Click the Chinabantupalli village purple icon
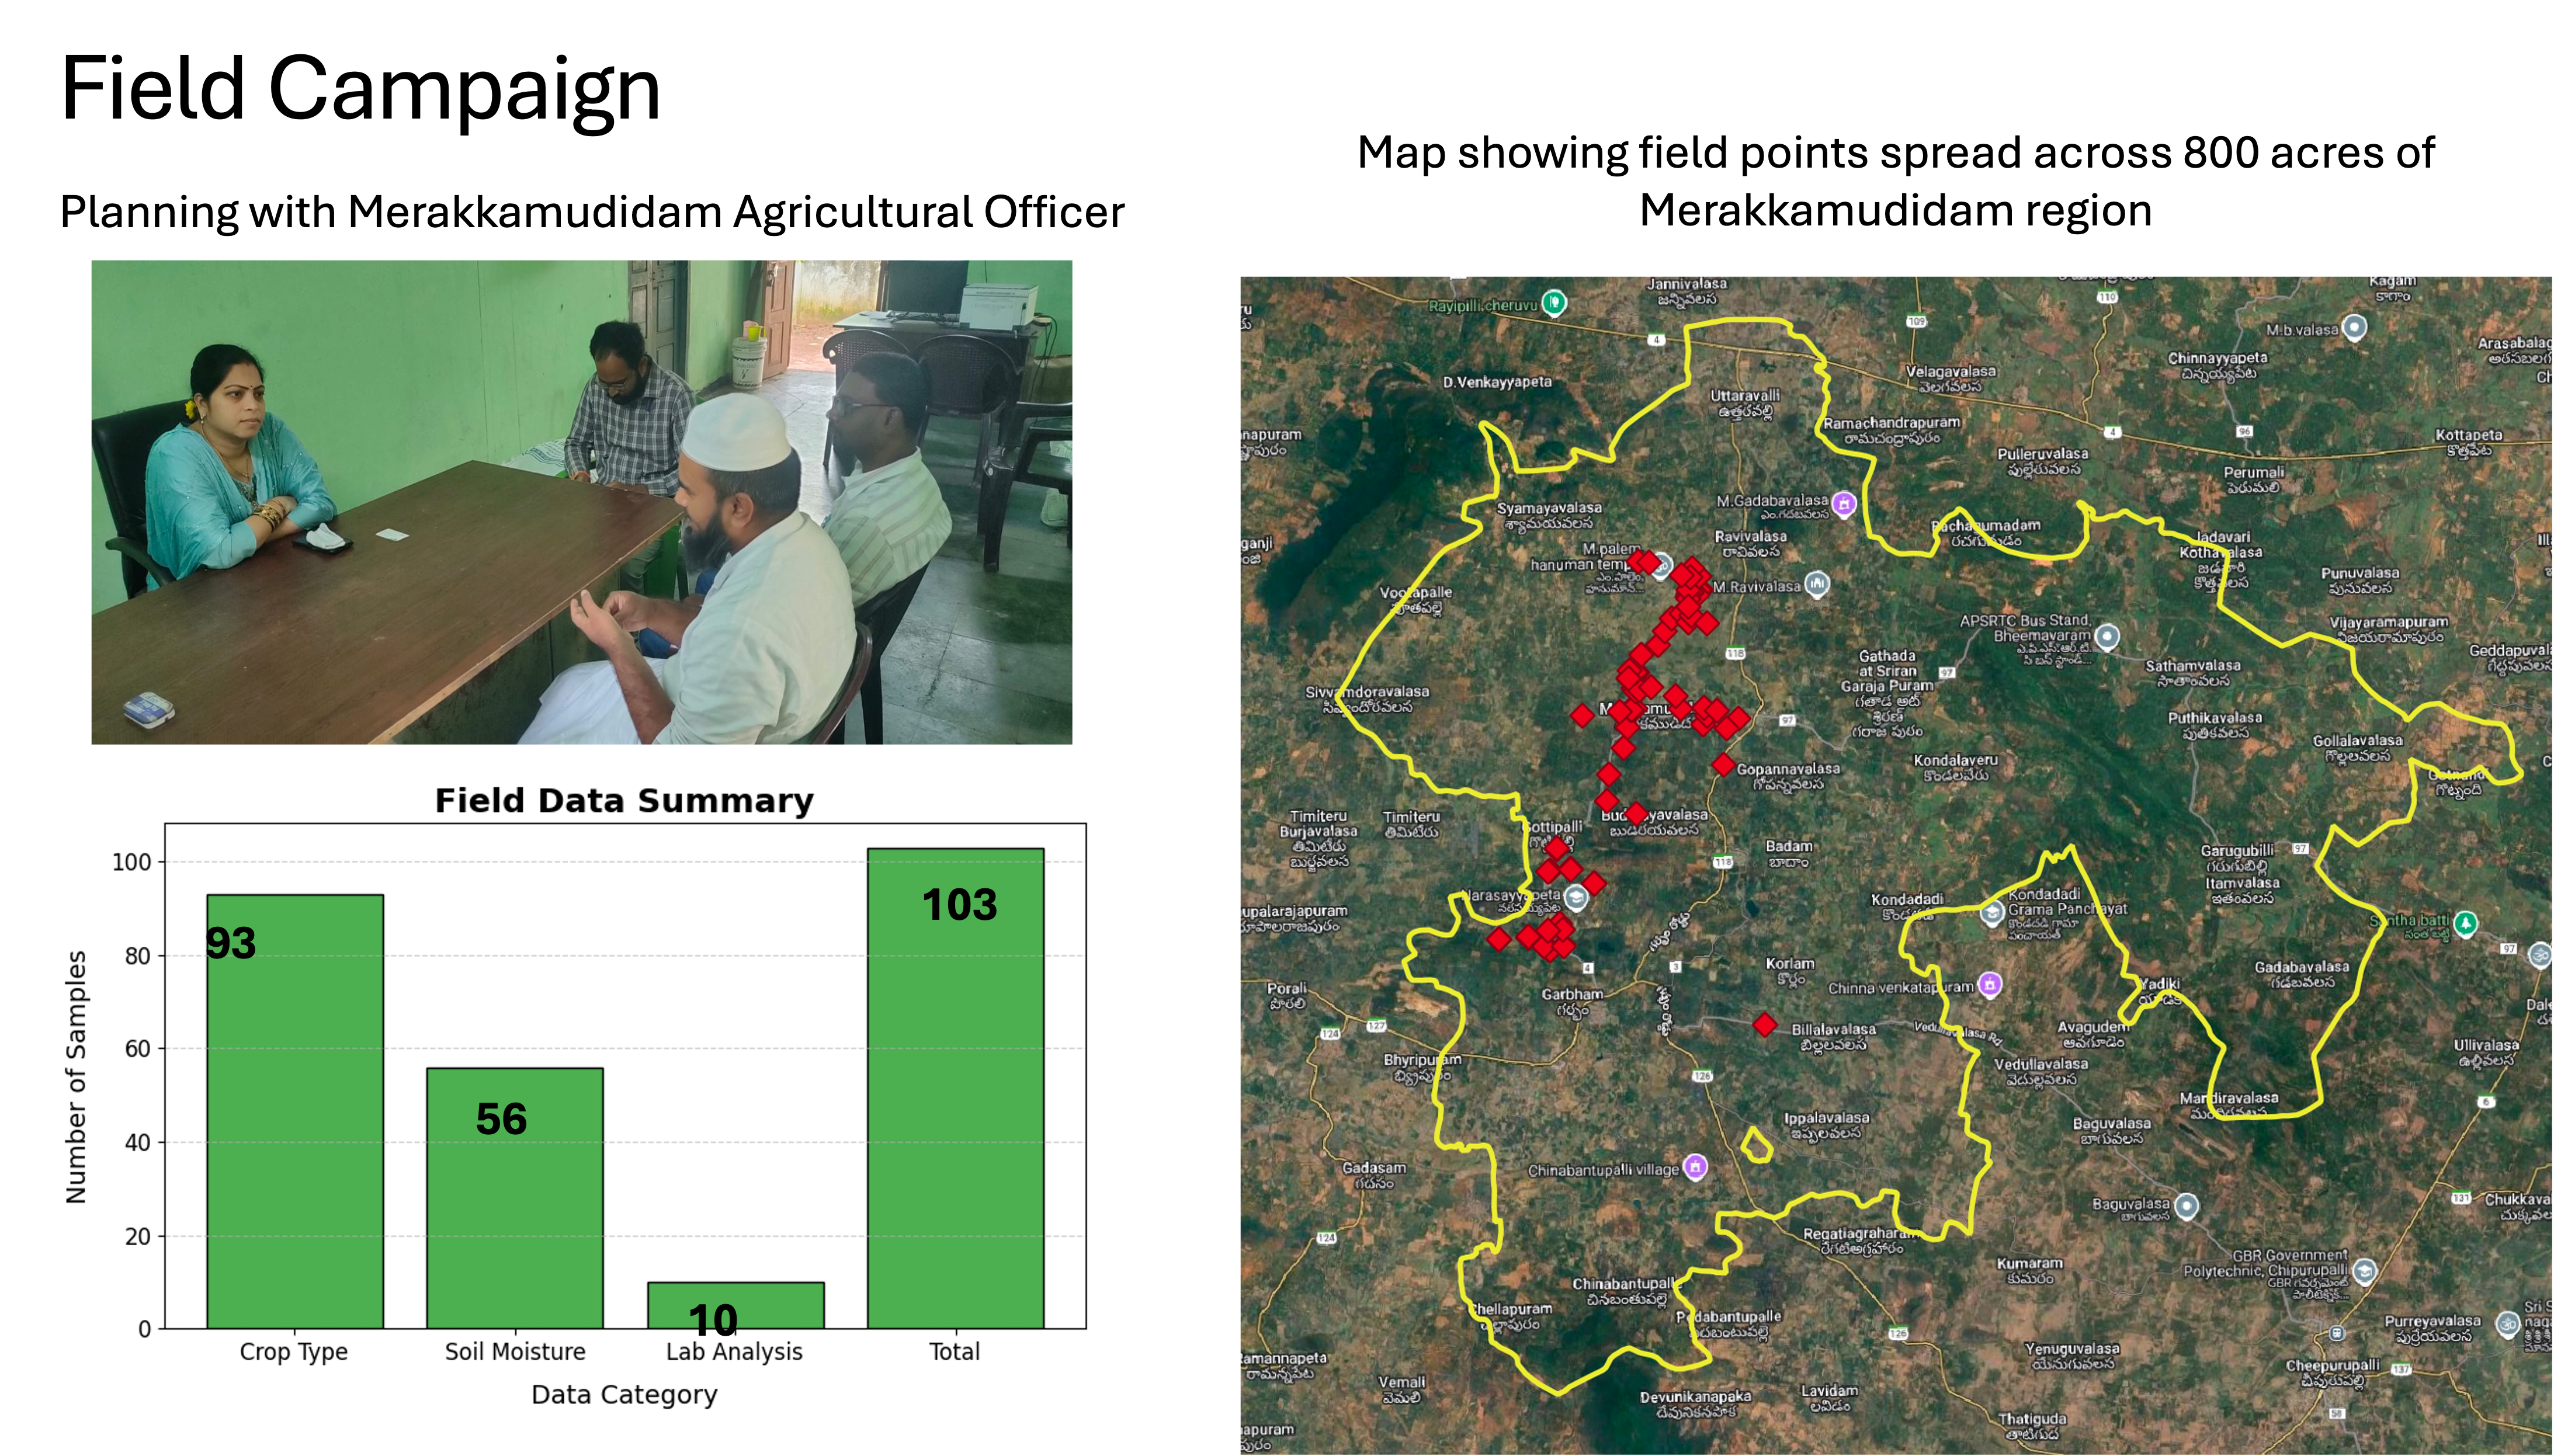 (x=1695, y=1166)
